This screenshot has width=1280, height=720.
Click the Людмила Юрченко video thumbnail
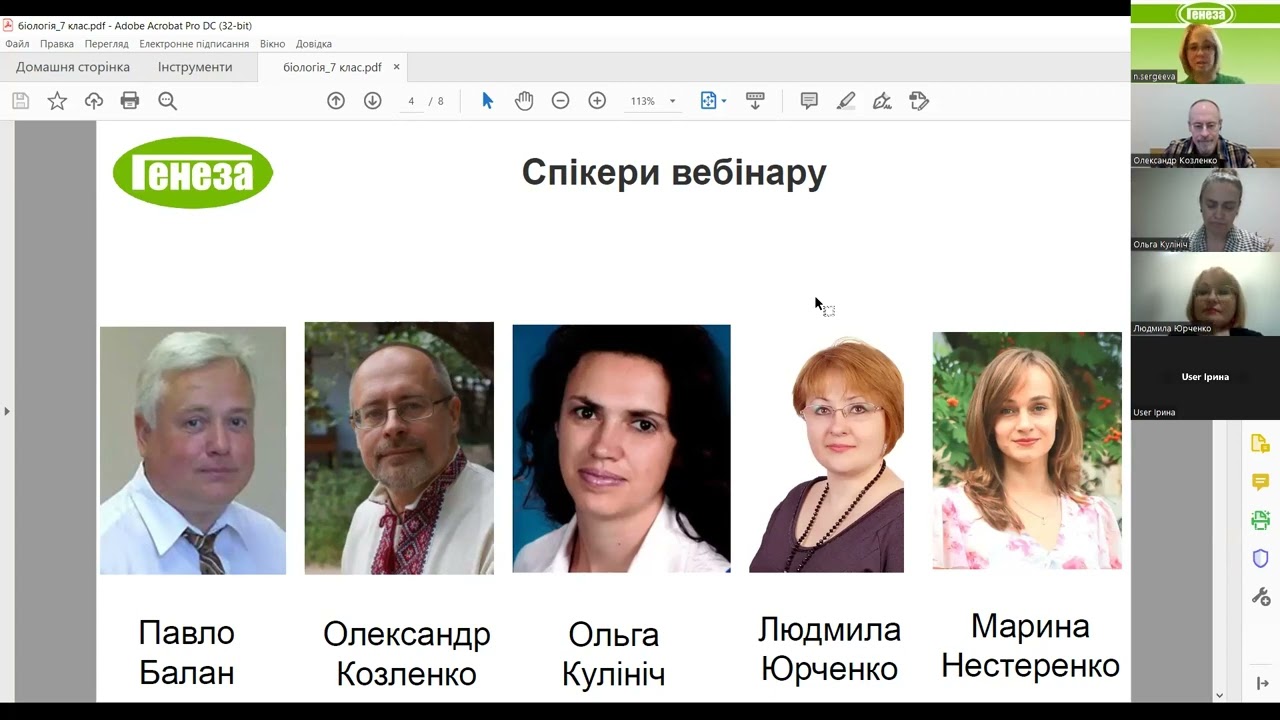pos(1205,294)
